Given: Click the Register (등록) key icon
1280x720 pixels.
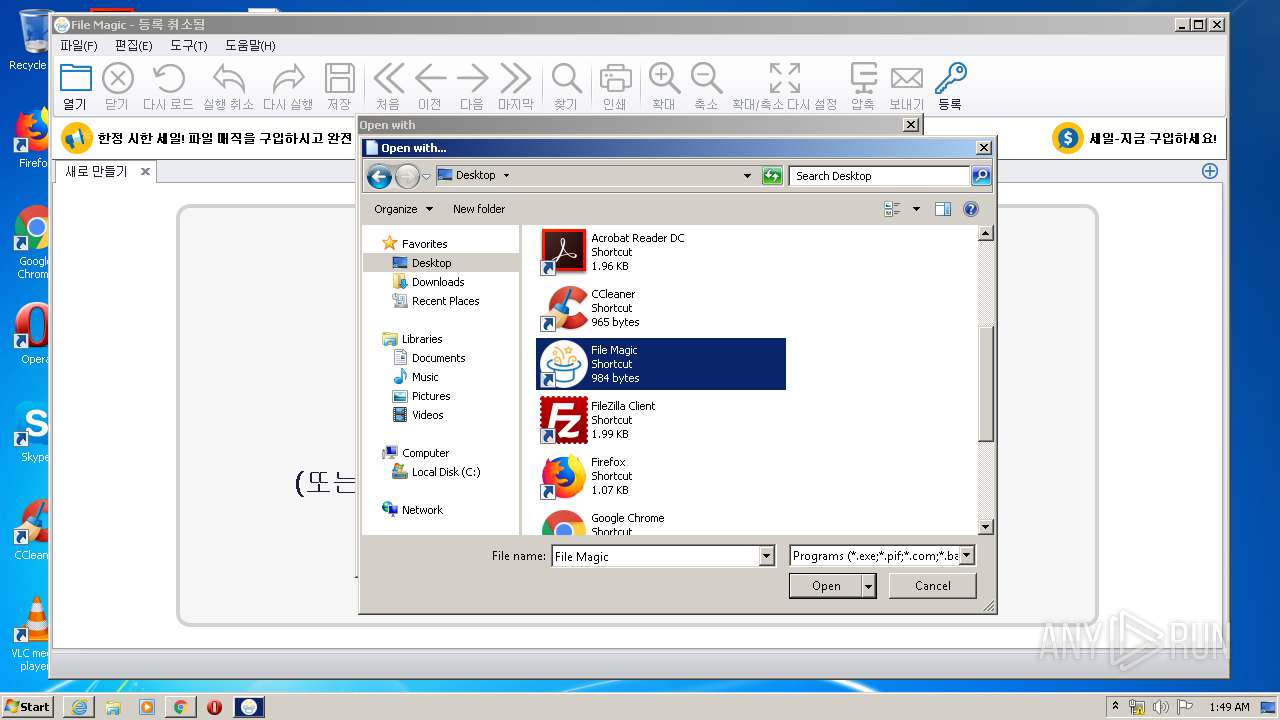Looking at the screenshot, I should [x=950, y=78].
